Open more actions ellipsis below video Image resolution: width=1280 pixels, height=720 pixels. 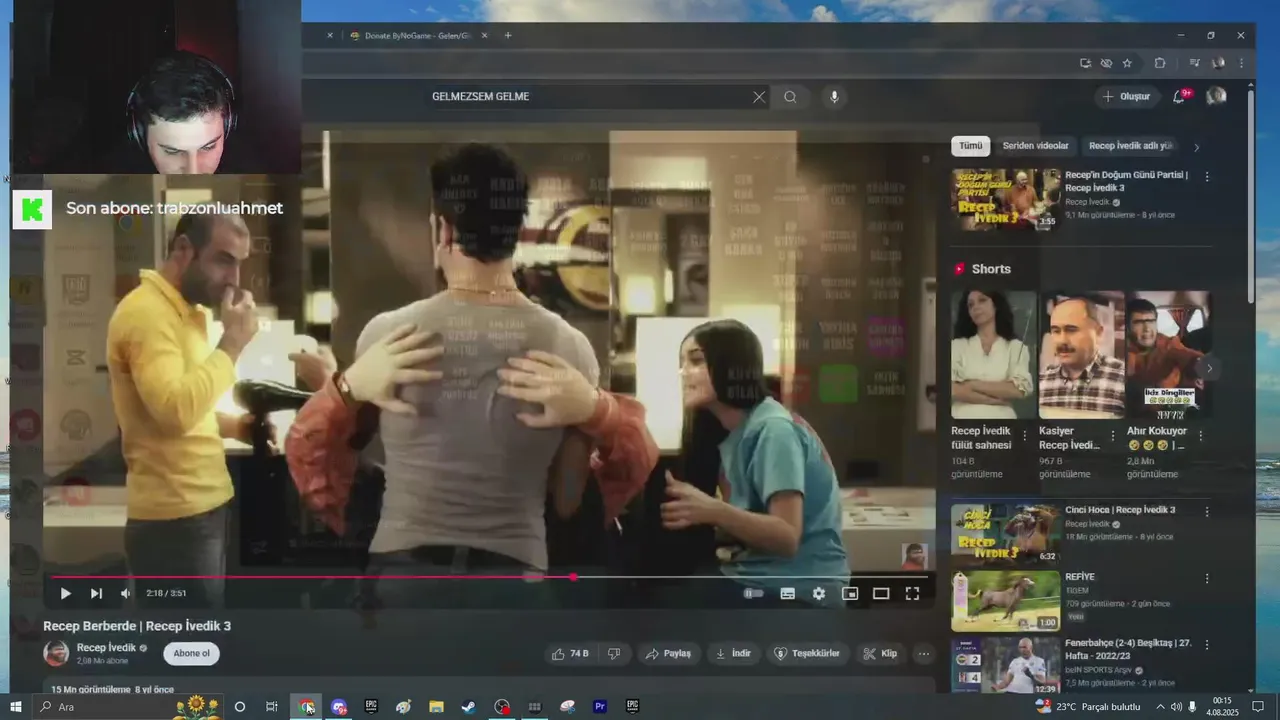tap(923, 653)
